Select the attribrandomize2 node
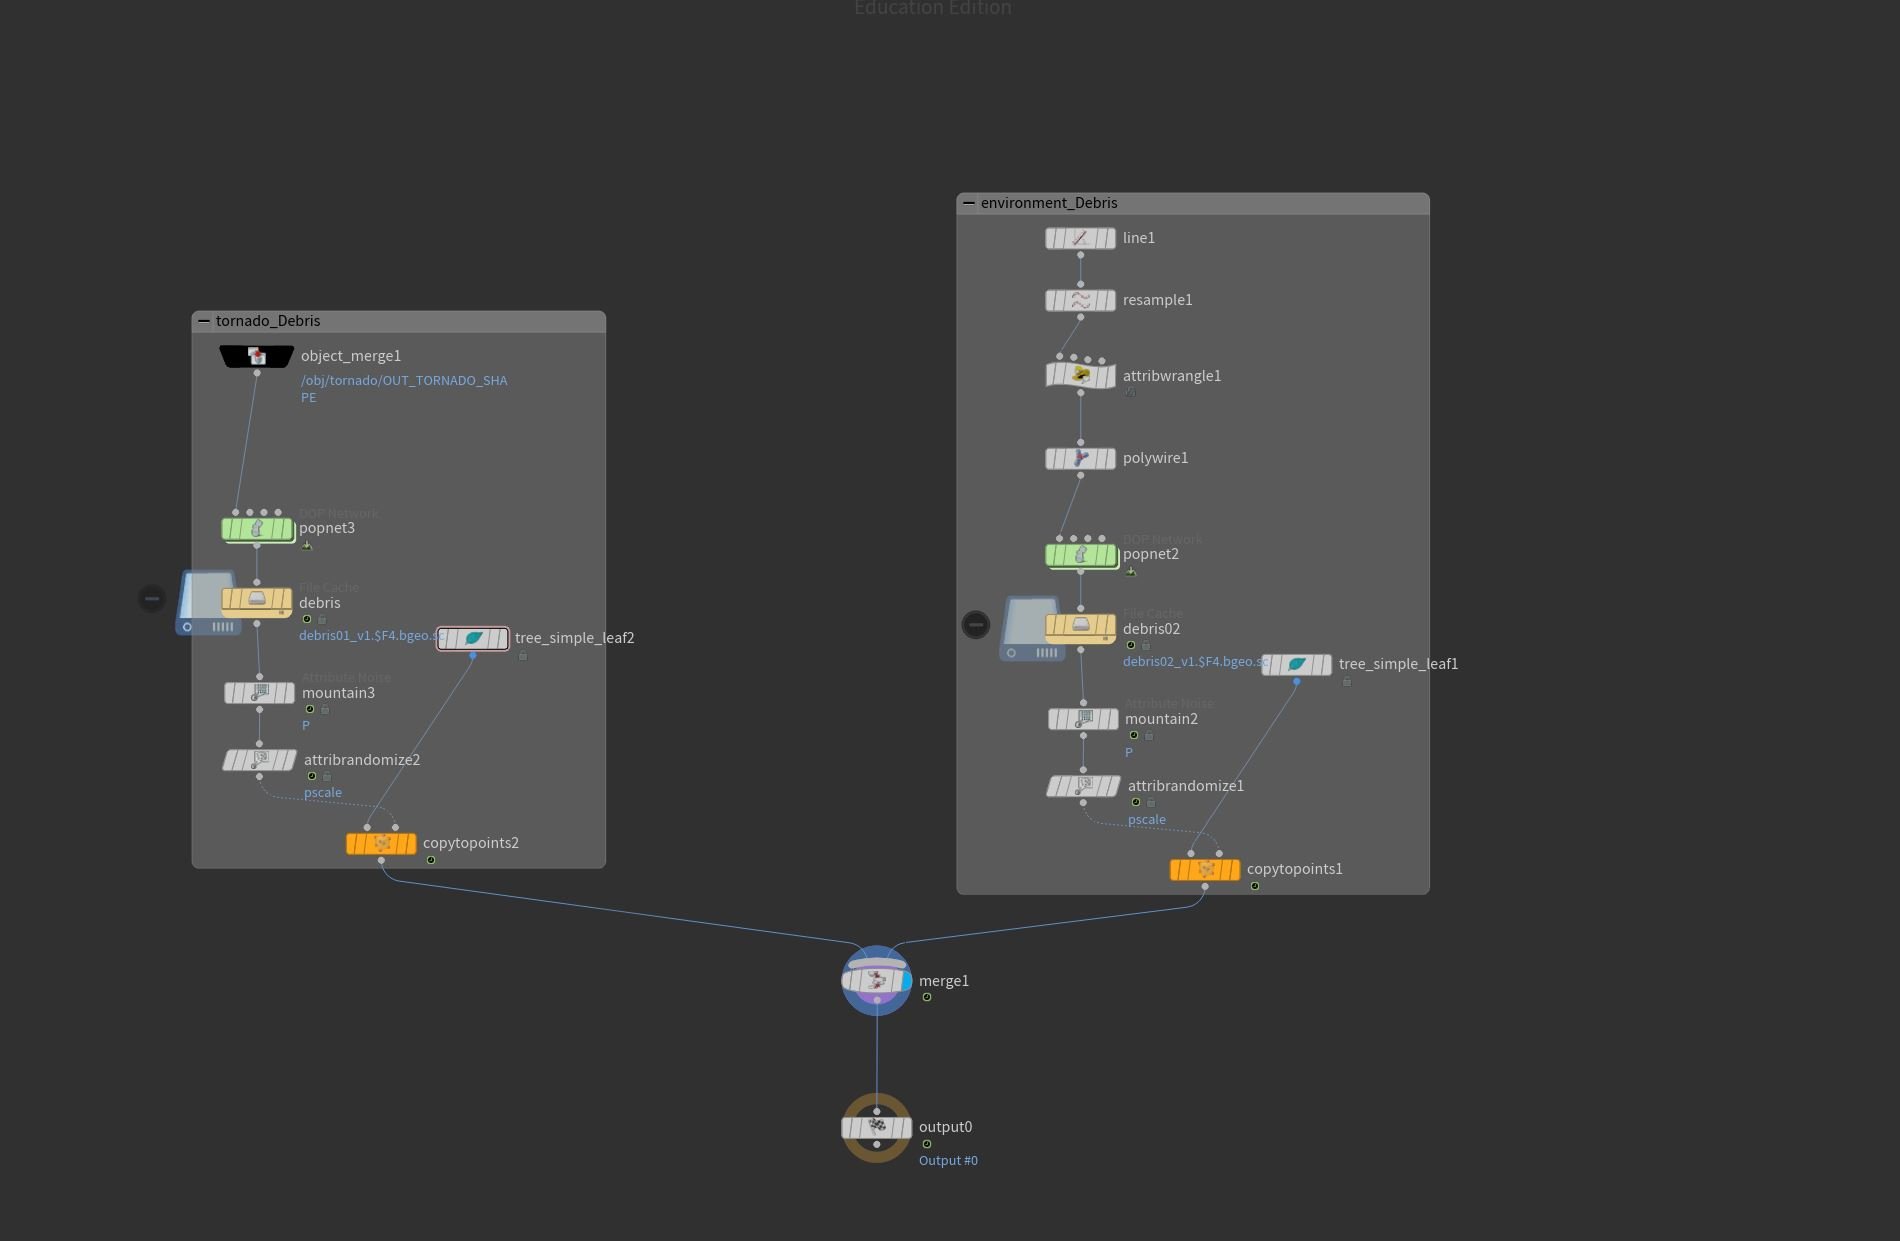The width and height of the screenshot is (1900, 1241). [259, 760]
